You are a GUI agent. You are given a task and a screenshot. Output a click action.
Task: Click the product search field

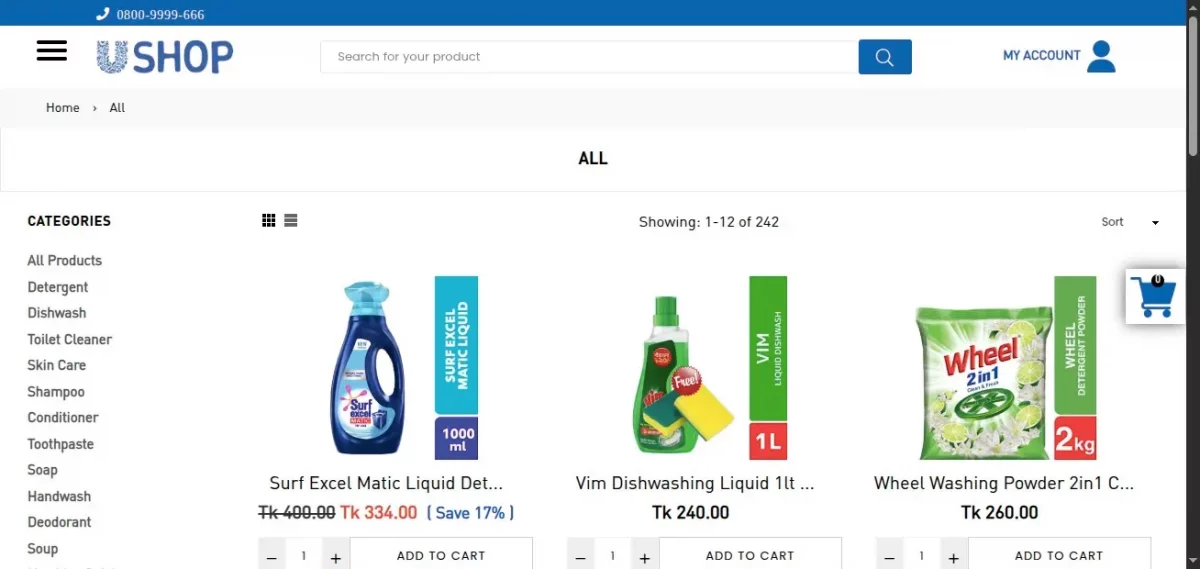[589, 57]
